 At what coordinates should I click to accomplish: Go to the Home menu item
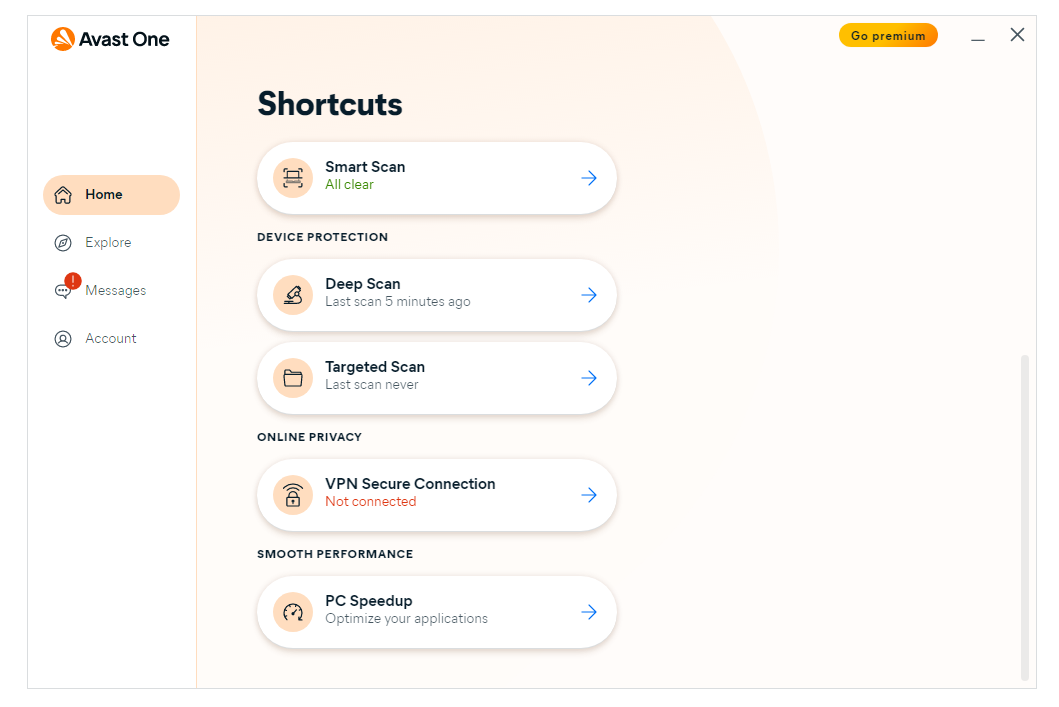pyautogui.click(x=111, y=195)
